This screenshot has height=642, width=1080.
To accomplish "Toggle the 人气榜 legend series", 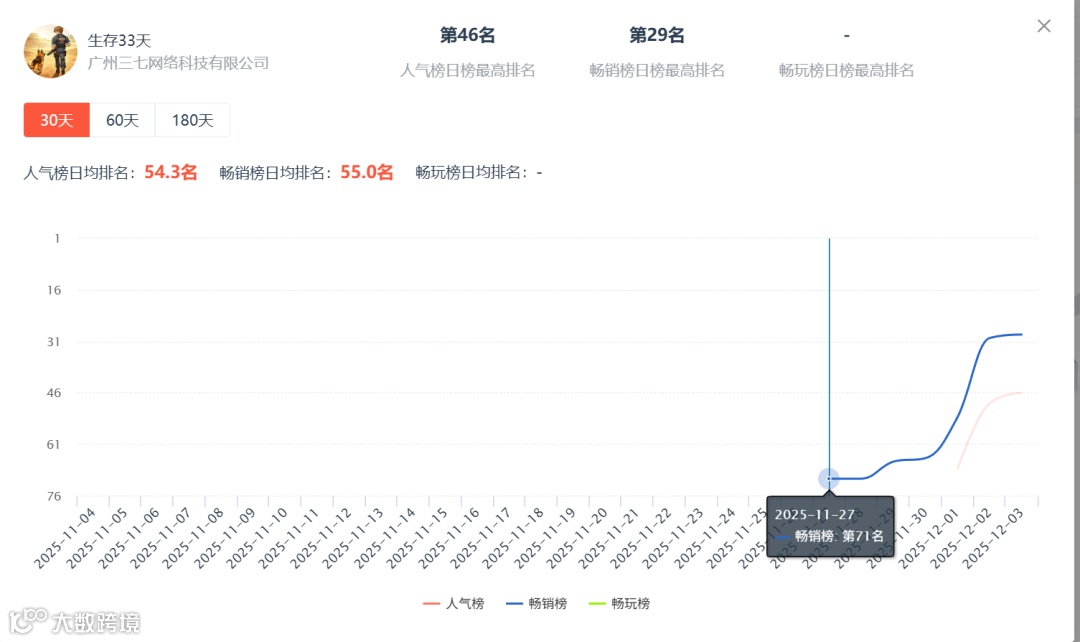I will tap(453, 603).
